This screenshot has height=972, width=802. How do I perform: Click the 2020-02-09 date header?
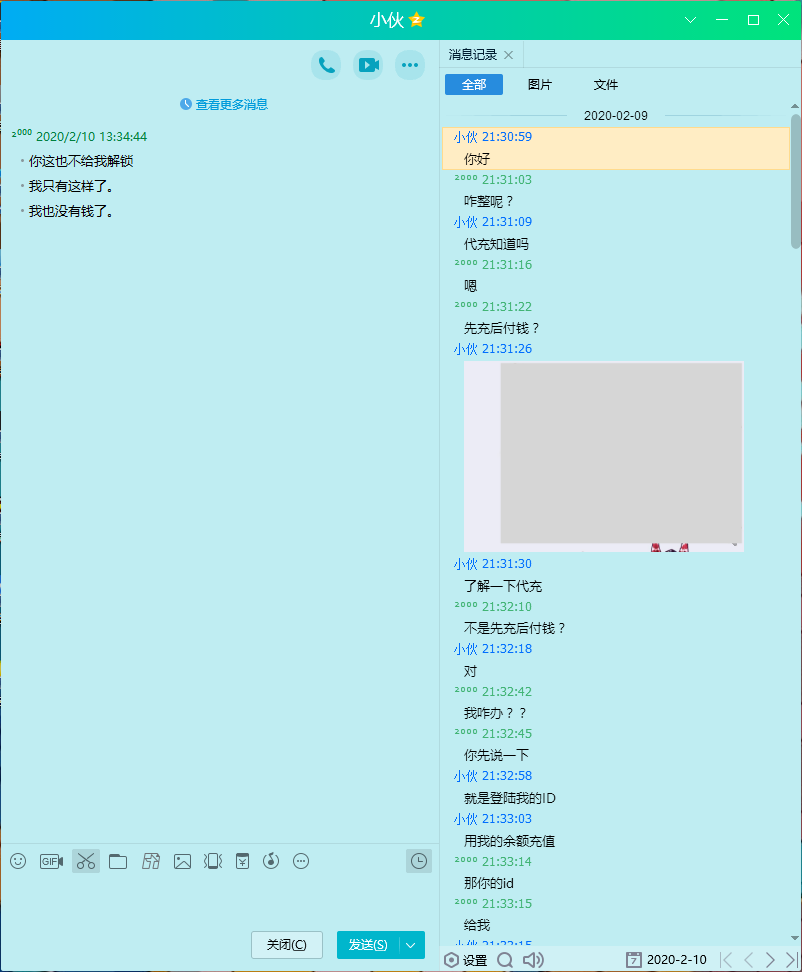615,116
